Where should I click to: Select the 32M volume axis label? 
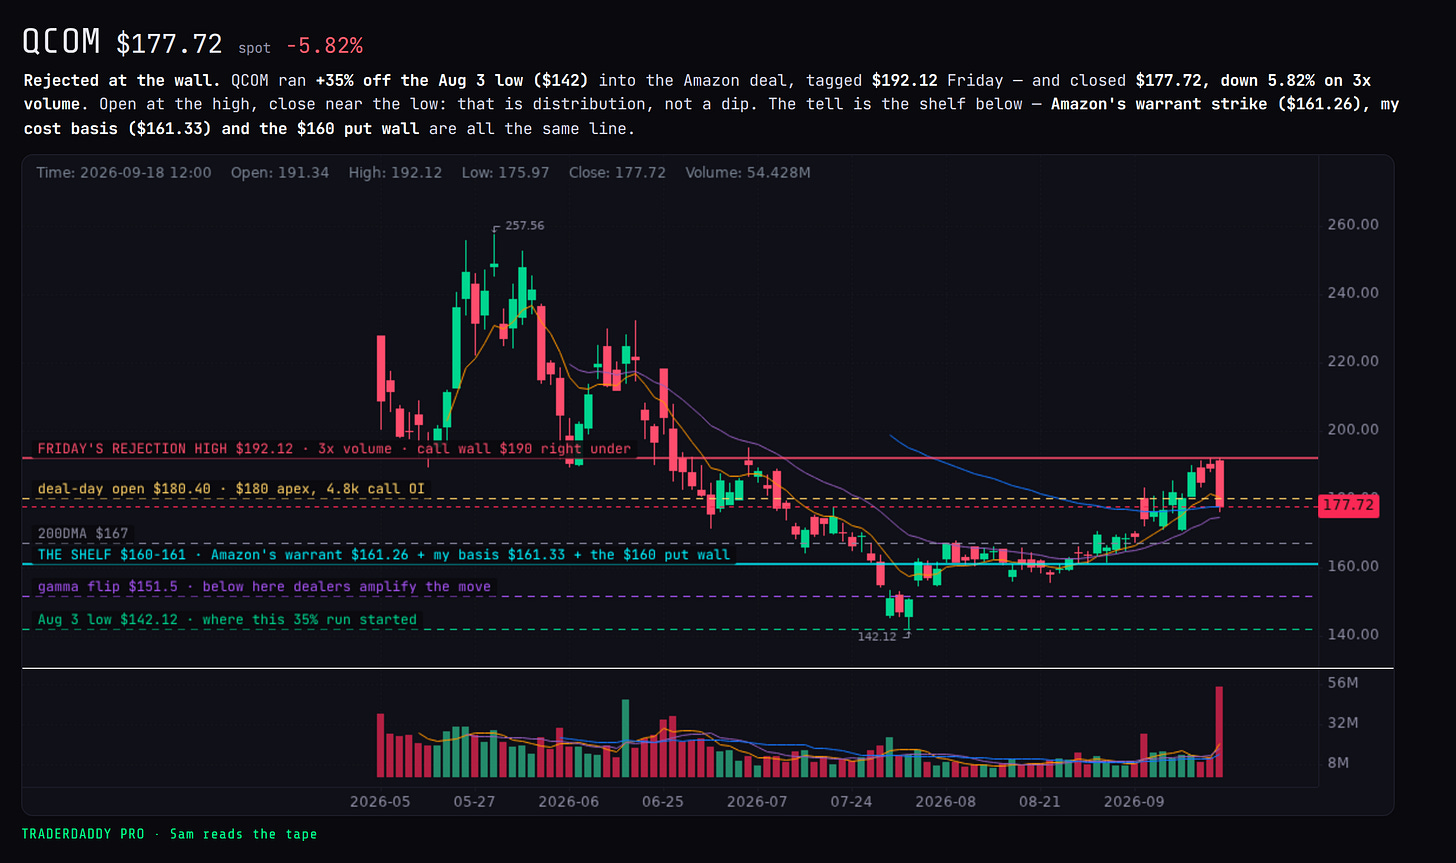click(x=1343, y=722)
